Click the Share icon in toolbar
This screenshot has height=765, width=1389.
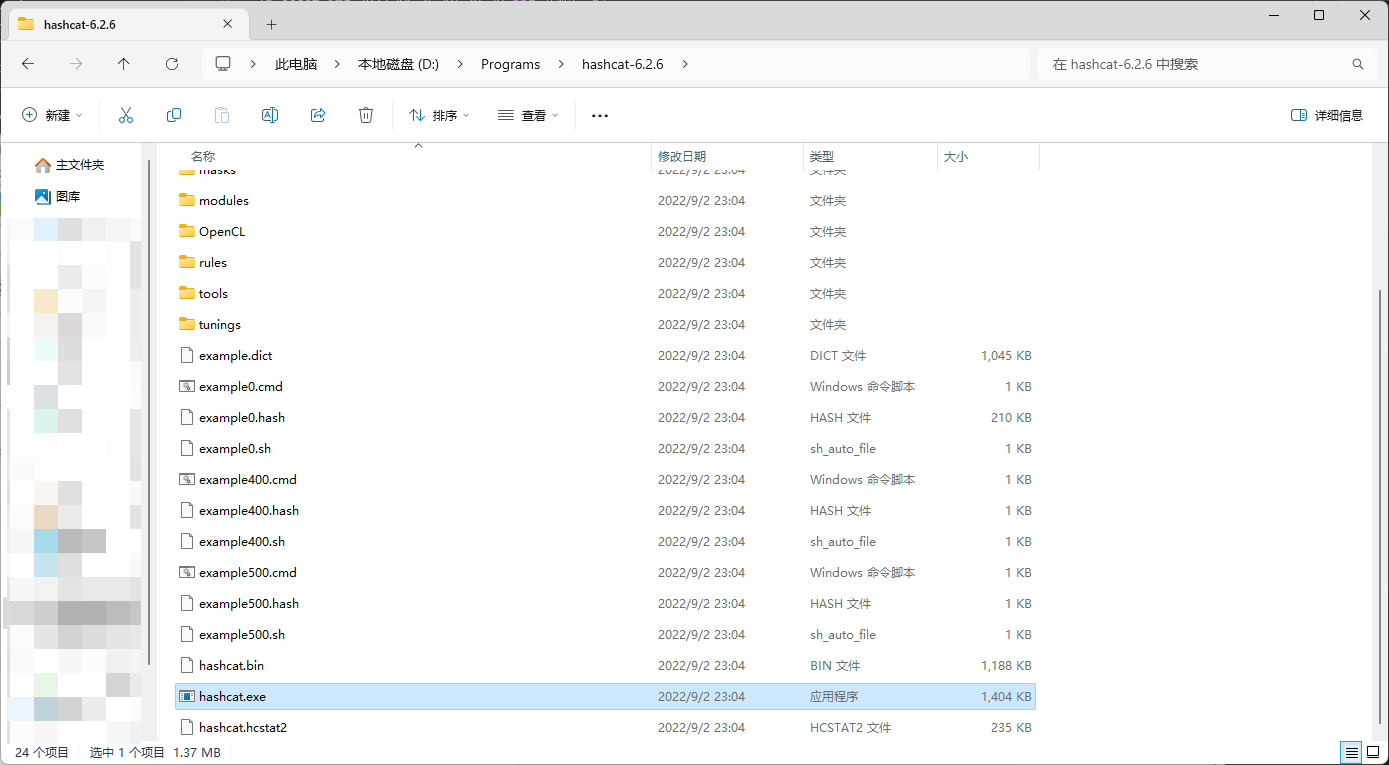click(x=318, y=115)
